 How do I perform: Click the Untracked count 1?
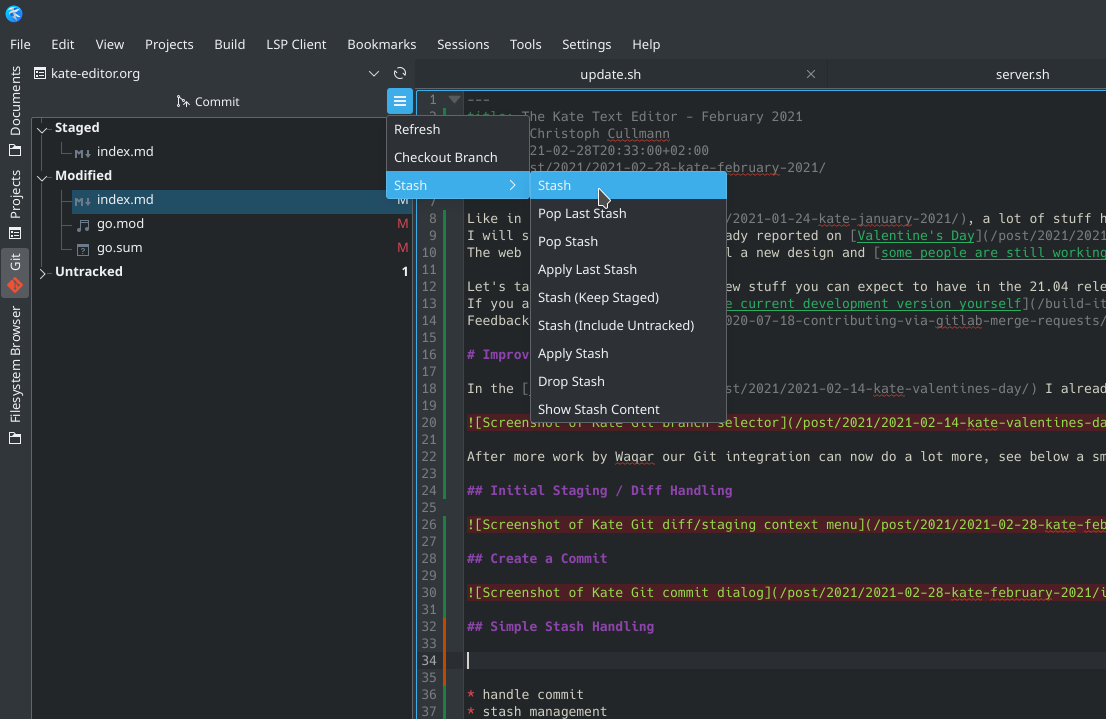click(405, 272)
